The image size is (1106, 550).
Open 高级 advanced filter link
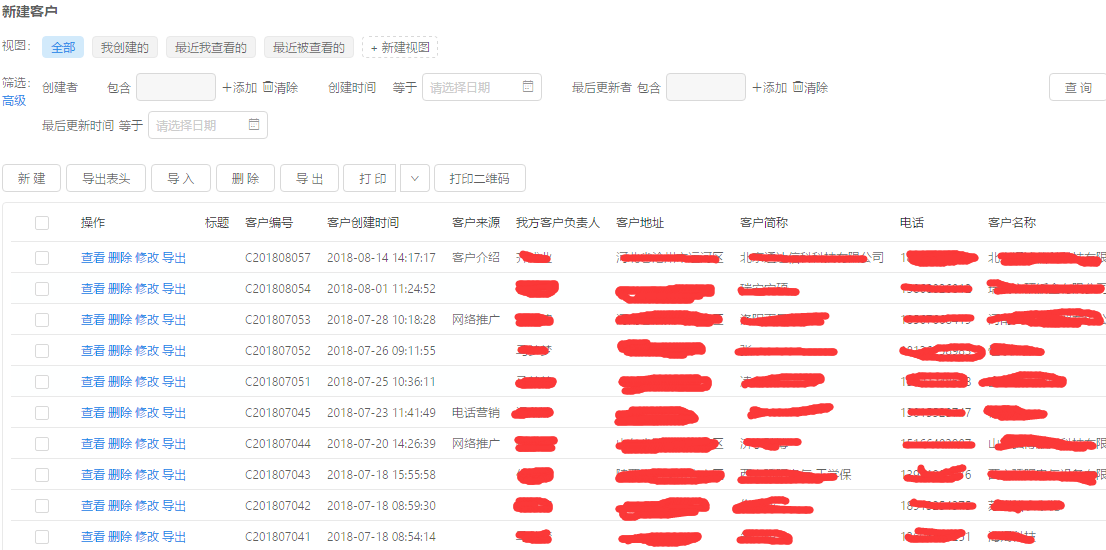pyautogui.click(x=14, y=101)
